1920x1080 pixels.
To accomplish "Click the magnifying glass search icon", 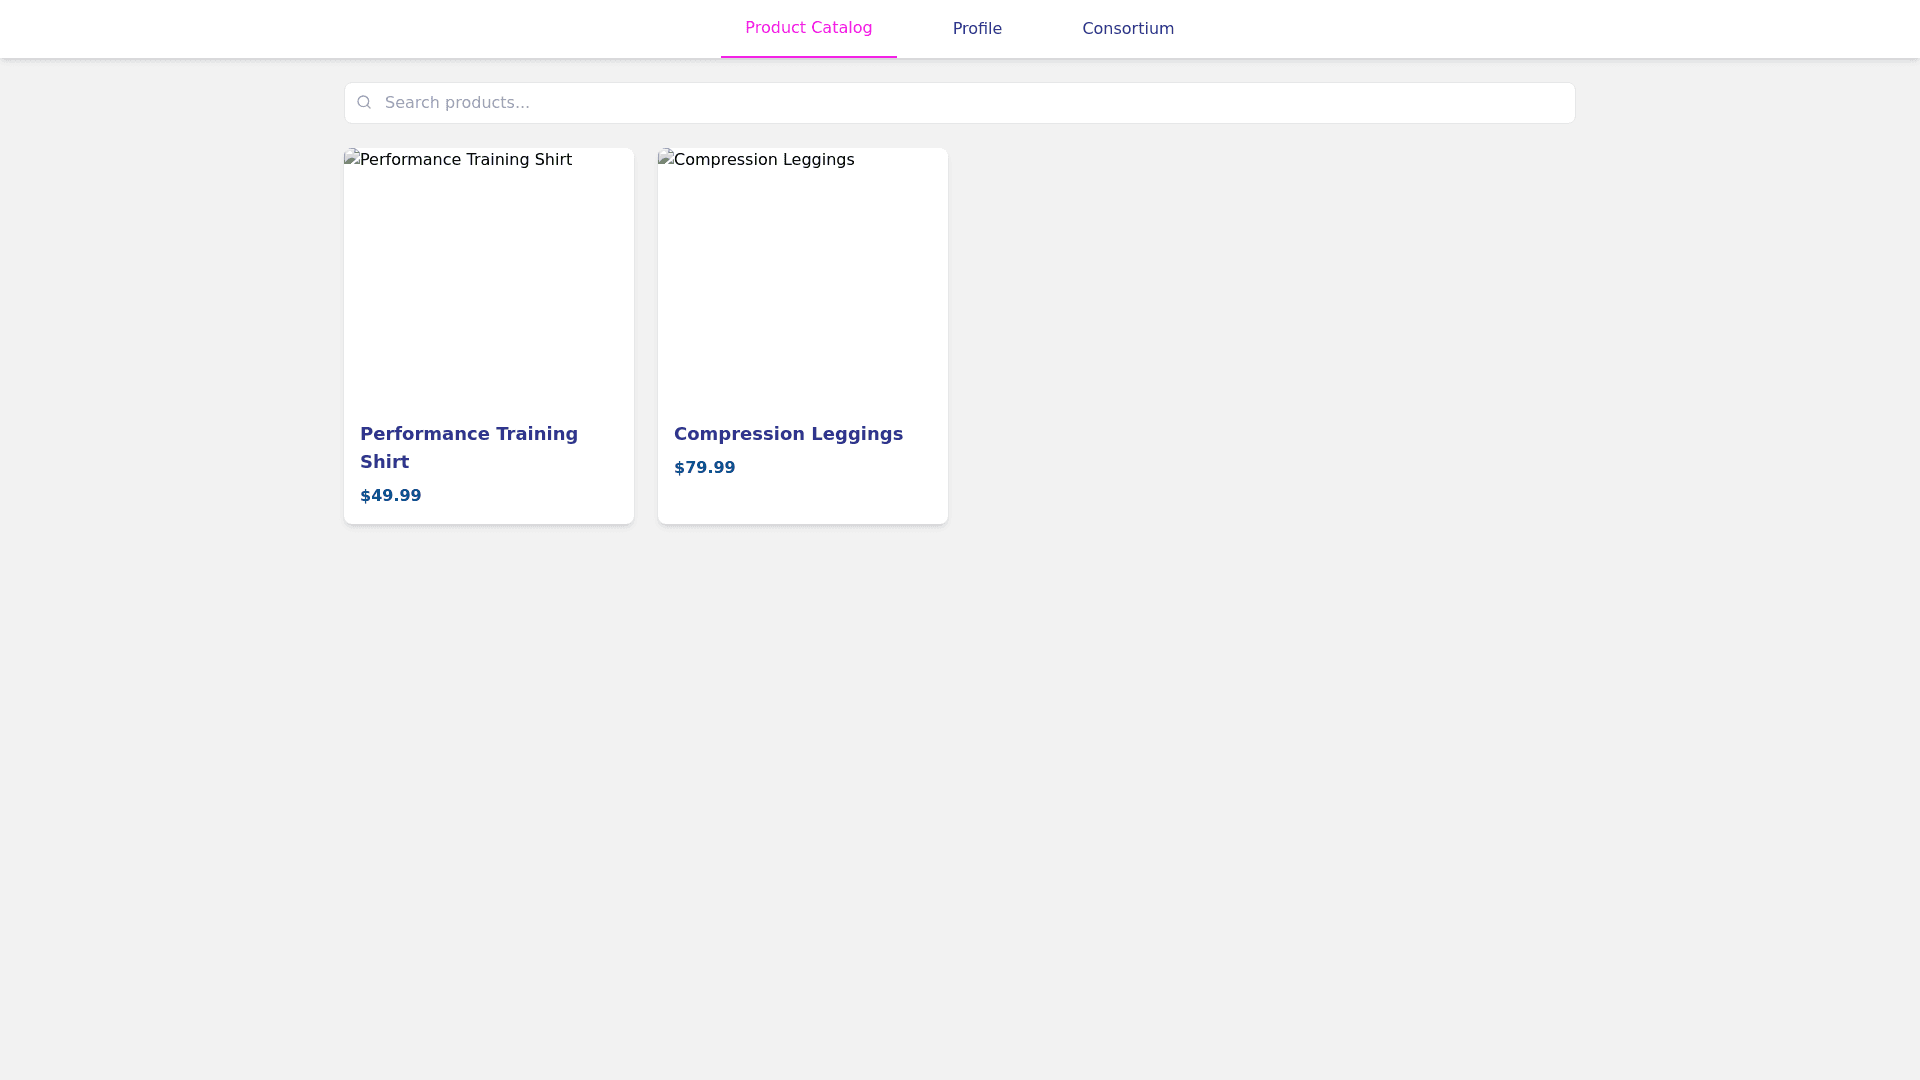I will [x=364, y=102].
